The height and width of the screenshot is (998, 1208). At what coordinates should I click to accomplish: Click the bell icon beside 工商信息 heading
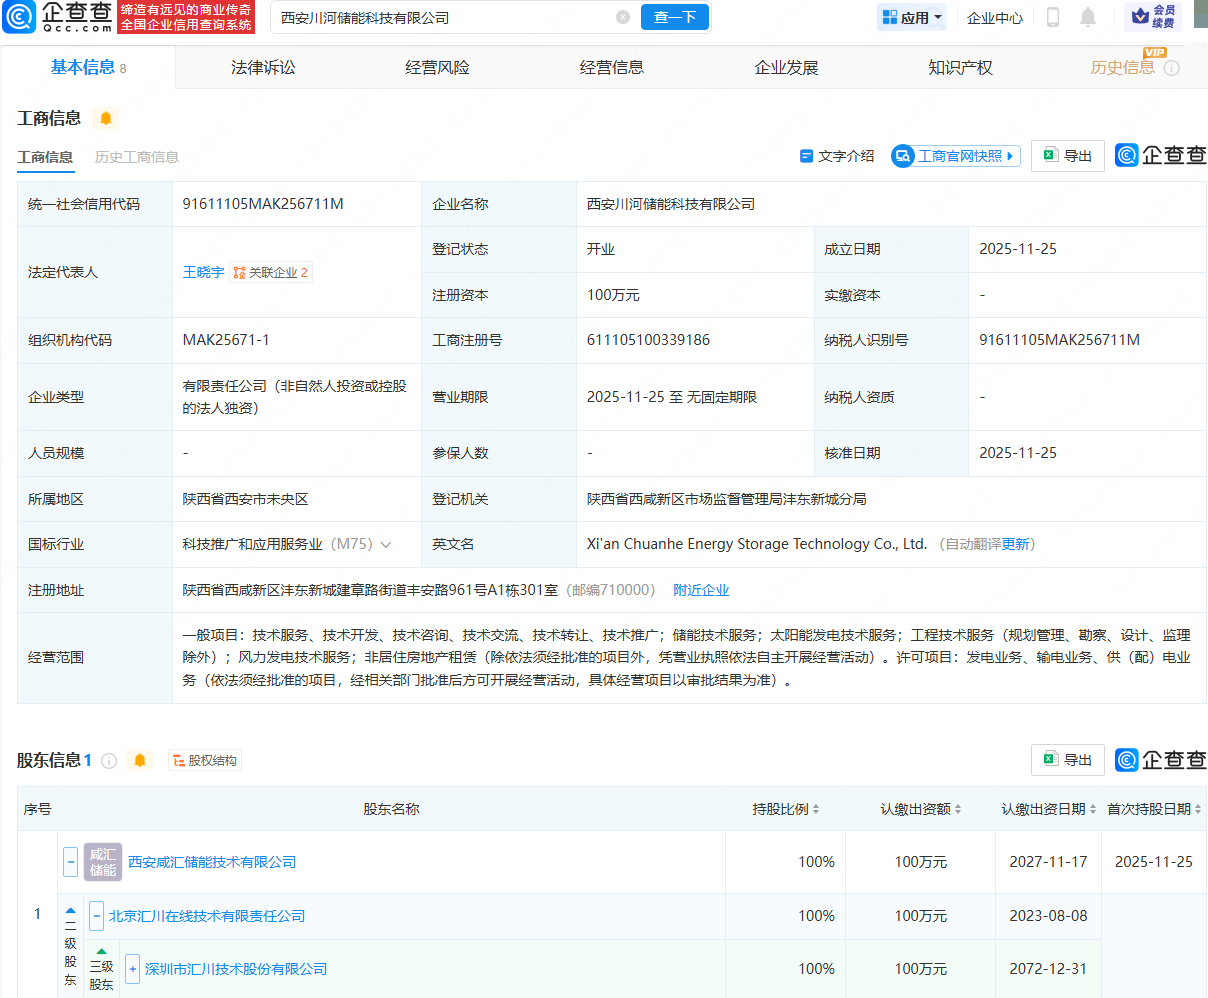click(x=106, y=118)
